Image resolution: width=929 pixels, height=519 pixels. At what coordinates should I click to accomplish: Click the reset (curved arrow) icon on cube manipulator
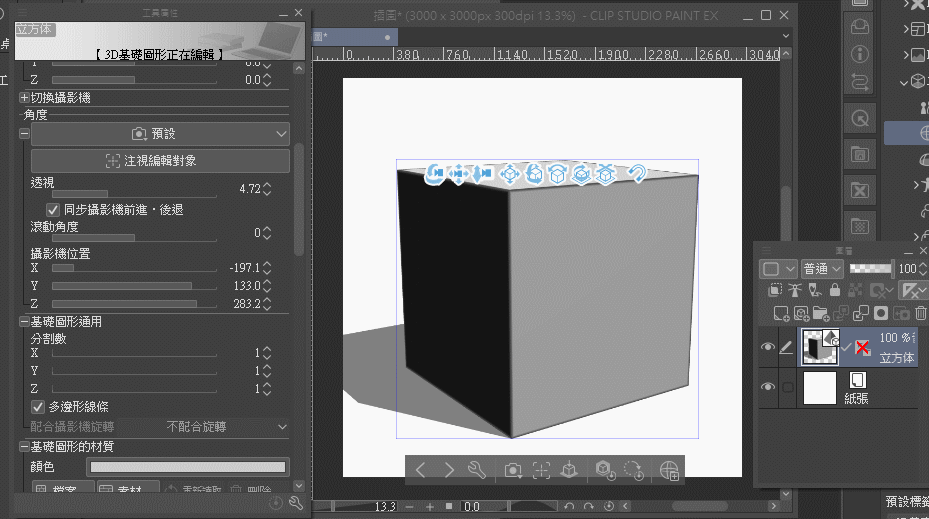coord(636,174)
